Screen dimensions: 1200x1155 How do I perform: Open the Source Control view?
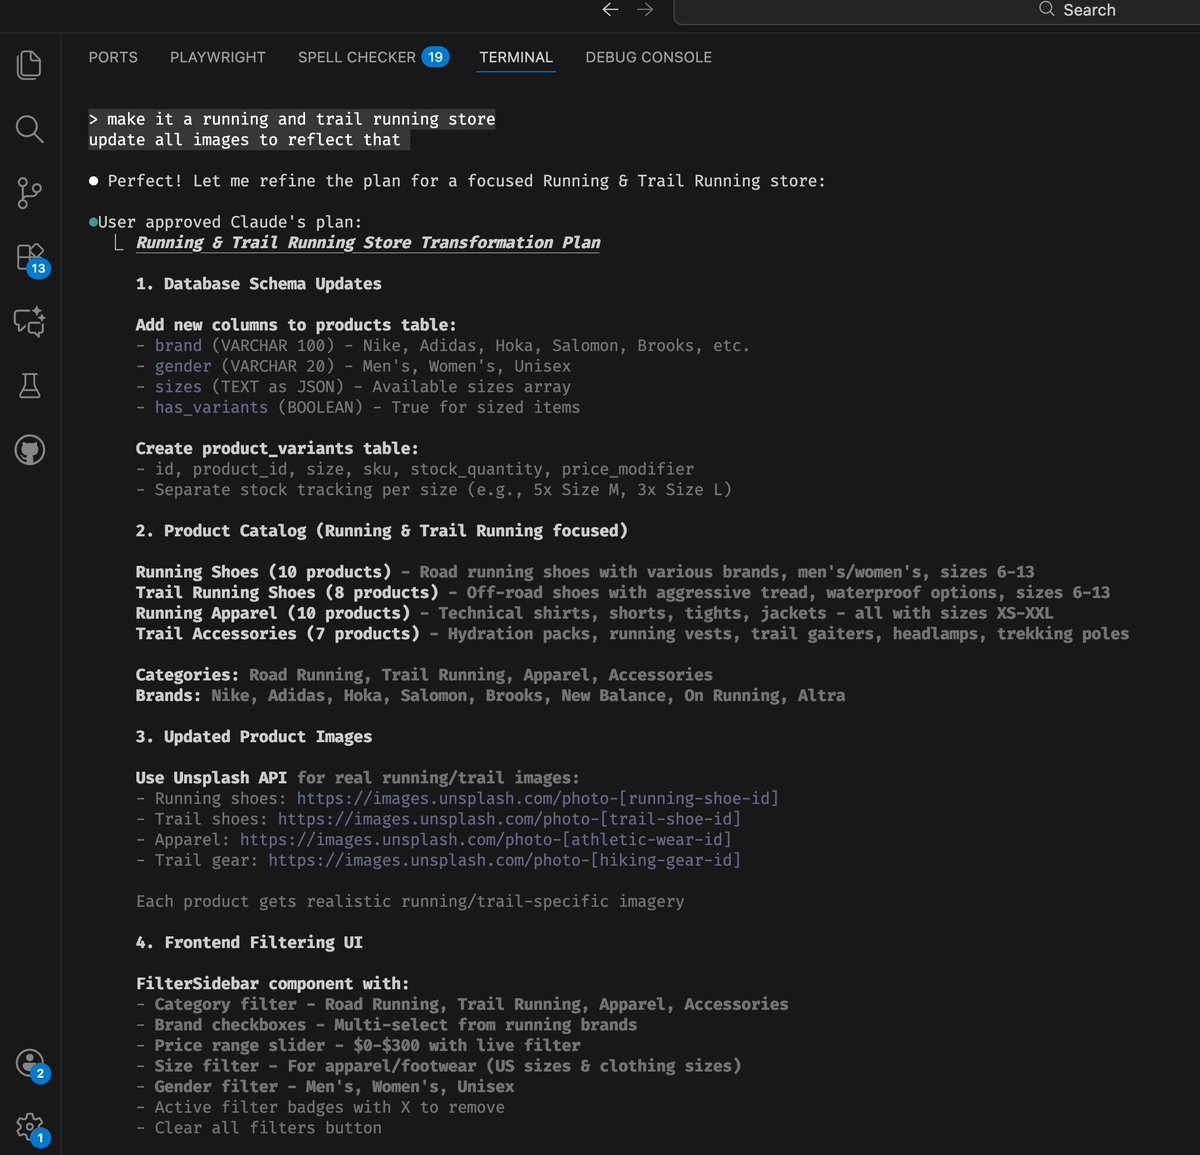pyautogui.click(x=30, y=193)
